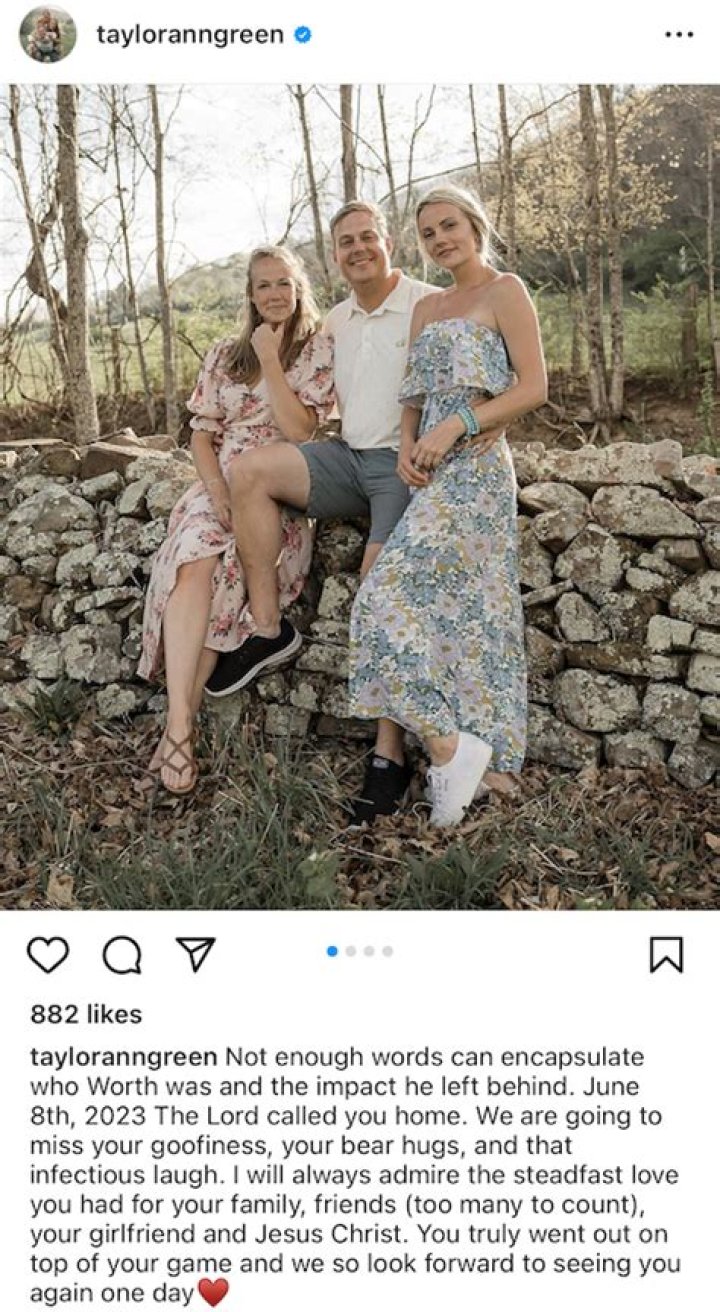Viewport: 720px width, 1312px height.
Task: Click the red heart emoji in caption
Action: (x=213, y=1292)
